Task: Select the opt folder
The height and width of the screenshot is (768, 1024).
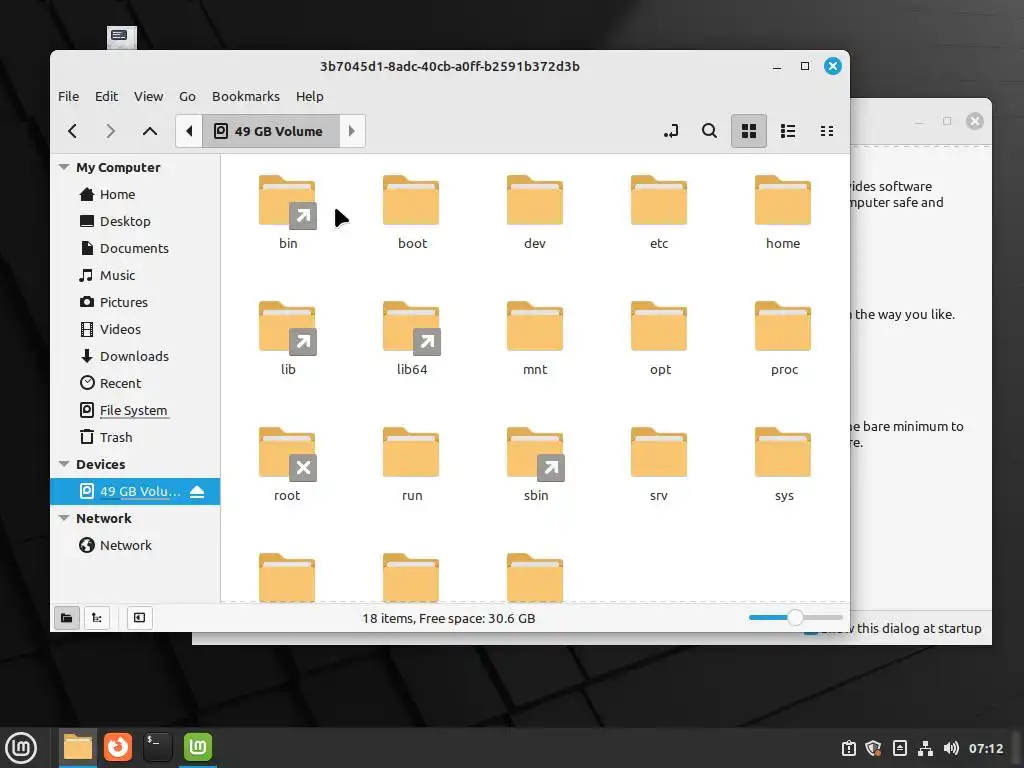Action: [659, 338]
